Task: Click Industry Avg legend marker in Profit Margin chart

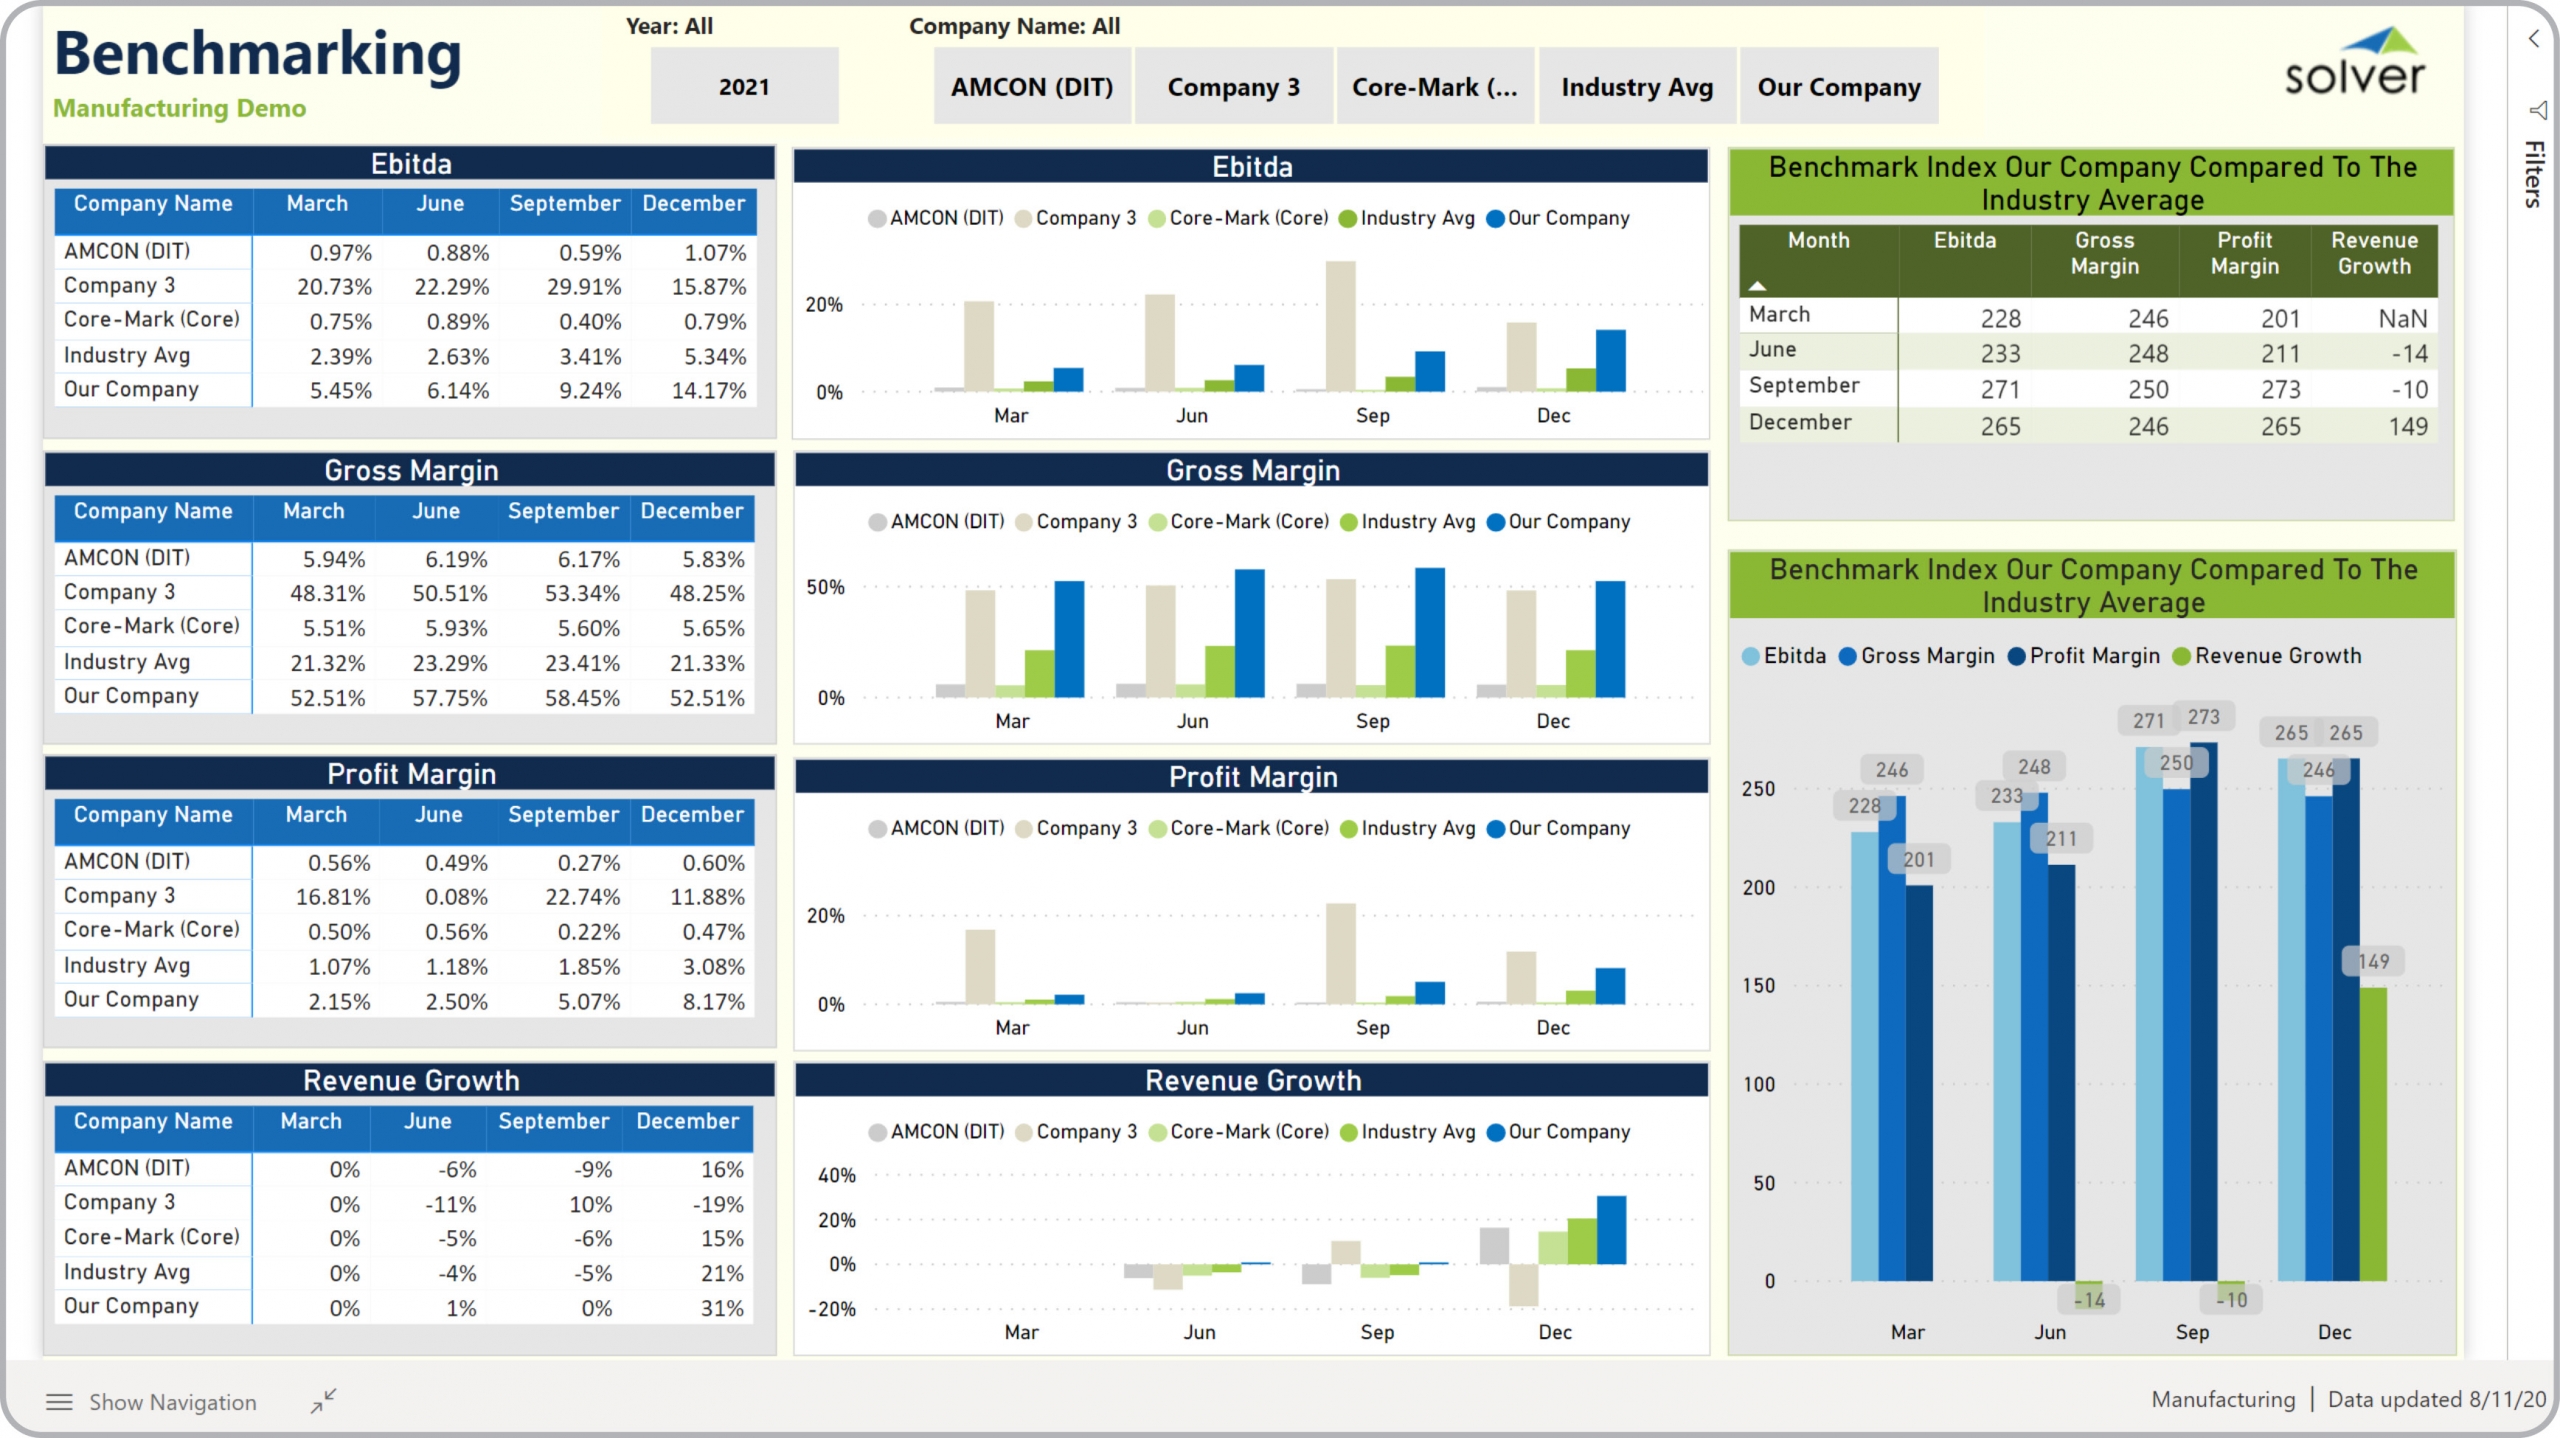Action: point(1348,829)
